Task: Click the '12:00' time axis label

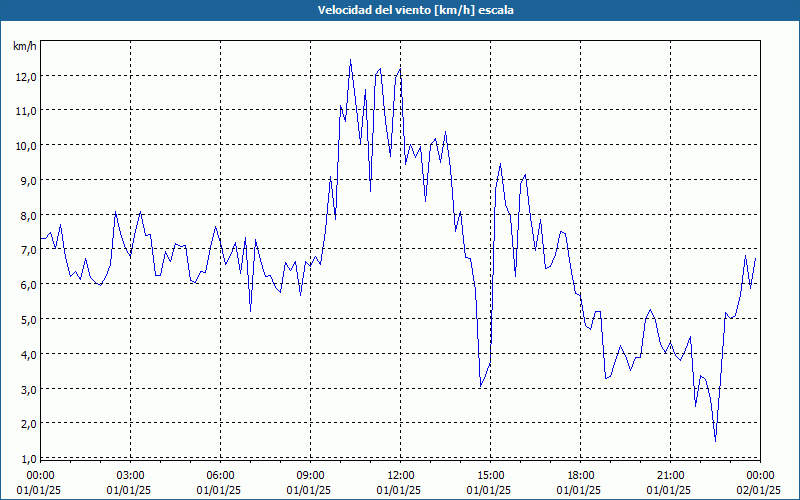Action: [401, 476]
